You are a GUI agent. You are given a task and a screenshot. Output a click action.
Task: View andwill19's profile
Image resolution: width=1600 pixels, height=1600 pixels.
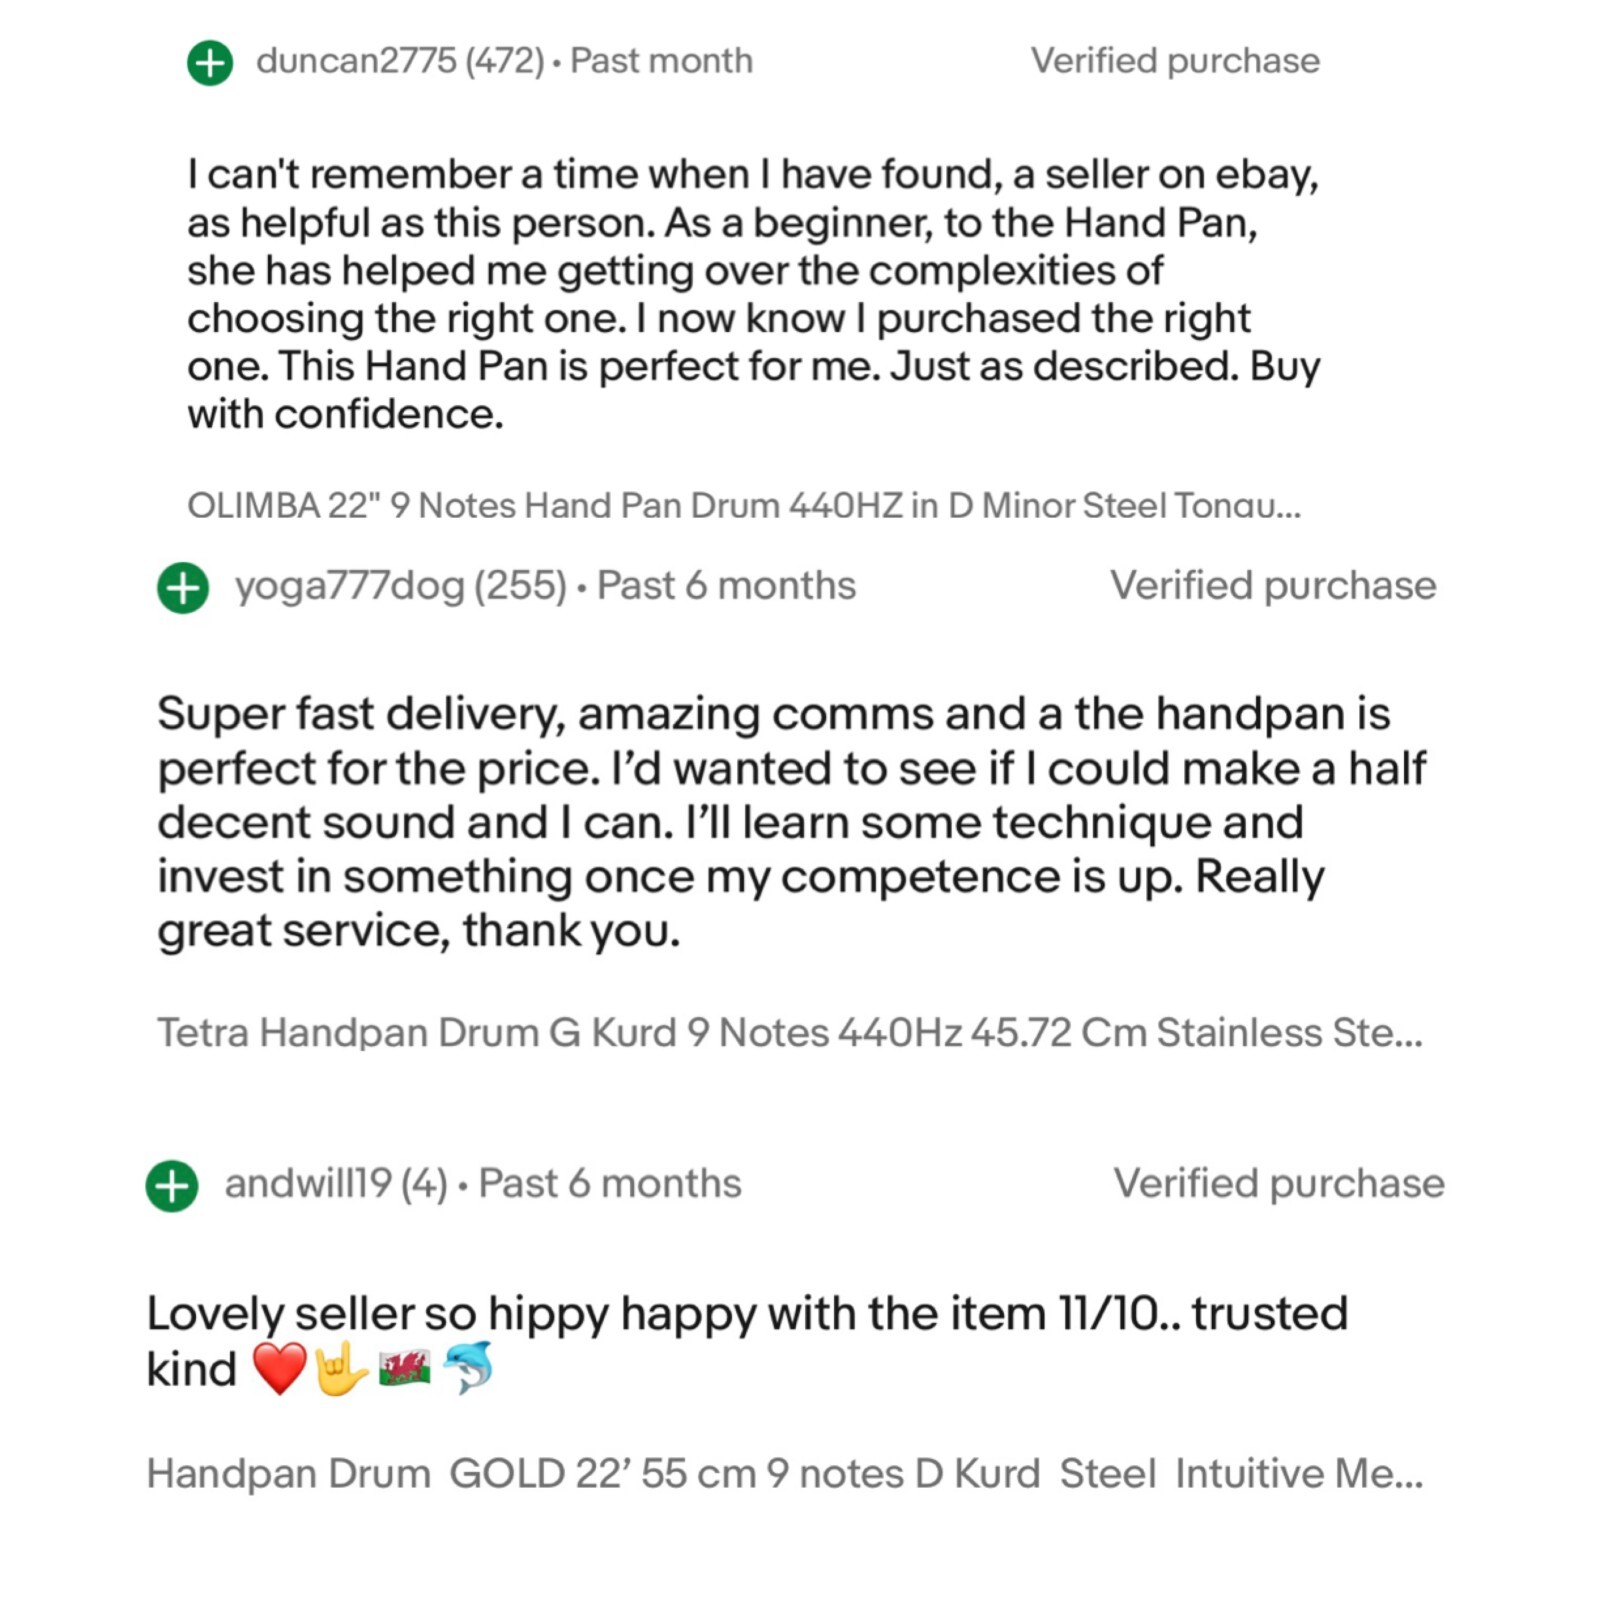(307, 1184)
